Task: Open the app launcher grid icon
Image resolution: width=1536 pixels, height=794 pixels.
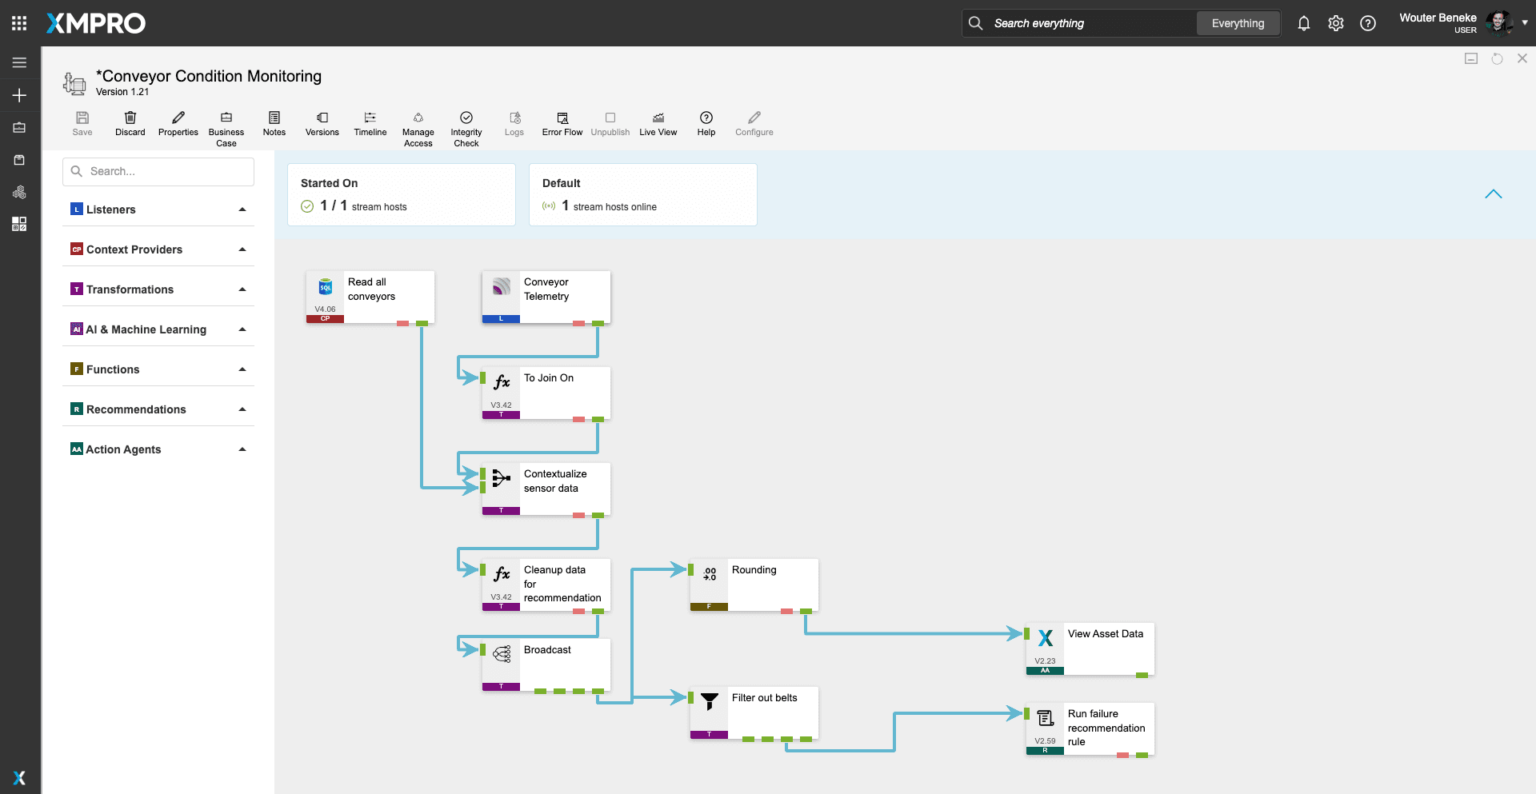Action: 19,23
